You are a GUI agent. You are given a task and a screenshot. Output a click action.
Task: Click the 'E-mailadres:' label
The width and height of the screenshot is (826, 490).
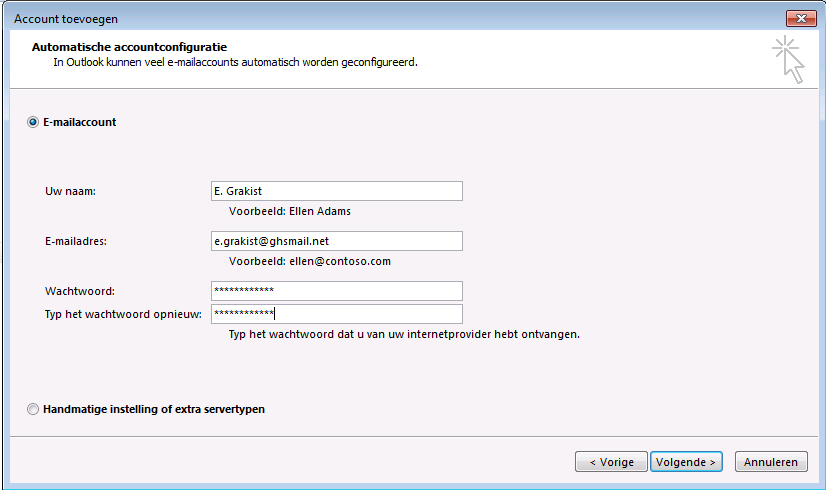tap(76, 241)
